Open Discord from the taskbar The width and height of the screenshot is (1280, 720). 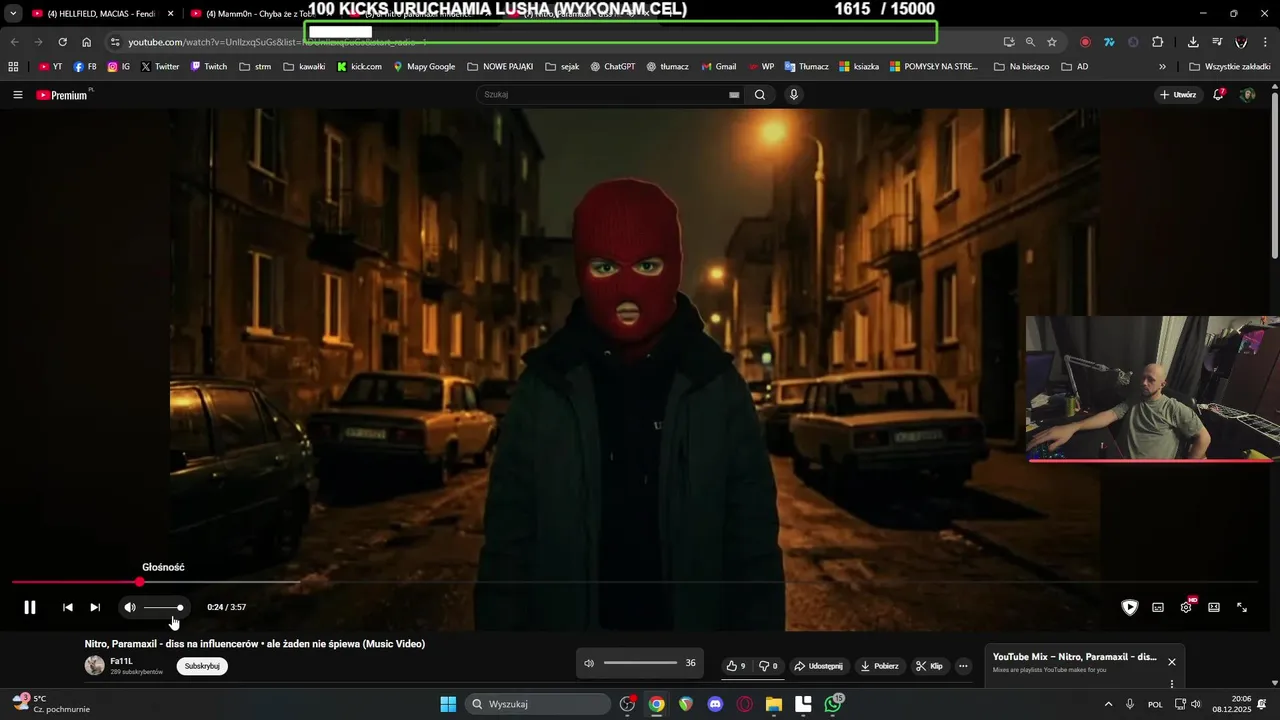pyautogui.click(x=715, y=704)
